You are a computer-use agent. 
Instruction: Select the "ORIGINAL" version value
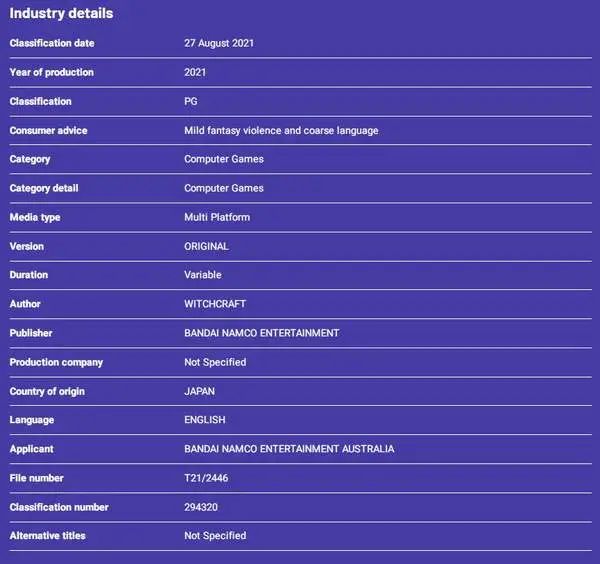coord(207,246)
